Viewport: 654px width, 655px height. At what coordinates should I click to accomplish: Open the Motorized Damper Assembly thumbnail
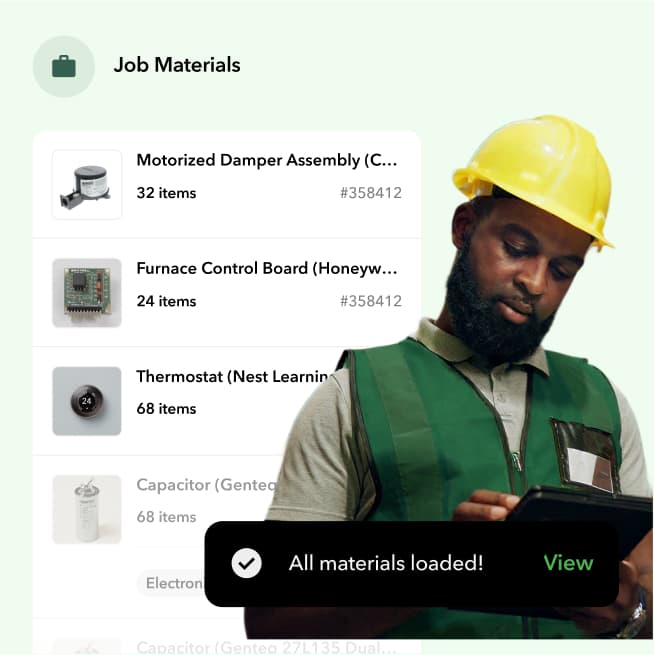pos(87,185)
